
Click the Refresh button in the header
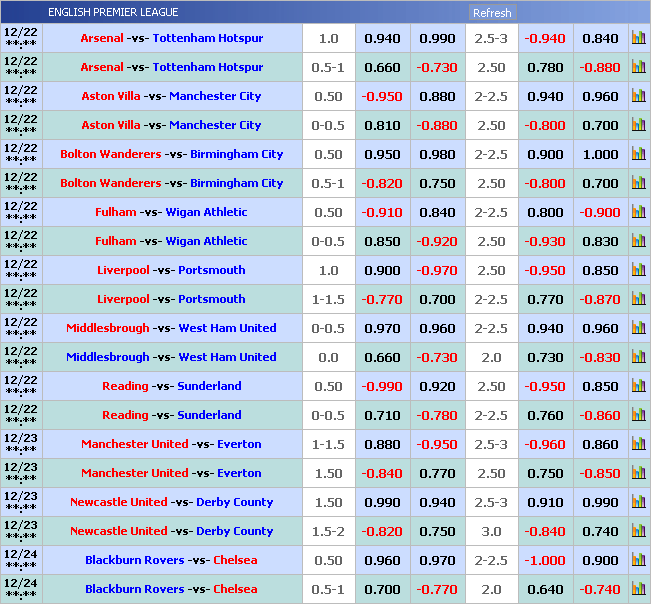tap(491, 13)
